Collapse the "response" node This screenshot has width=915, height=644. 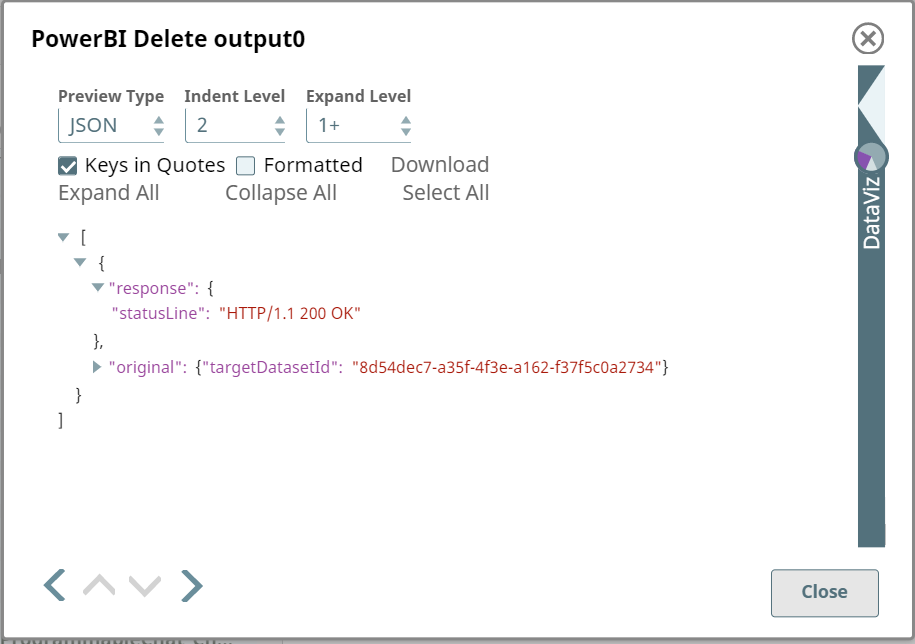(x=98, y=287)
